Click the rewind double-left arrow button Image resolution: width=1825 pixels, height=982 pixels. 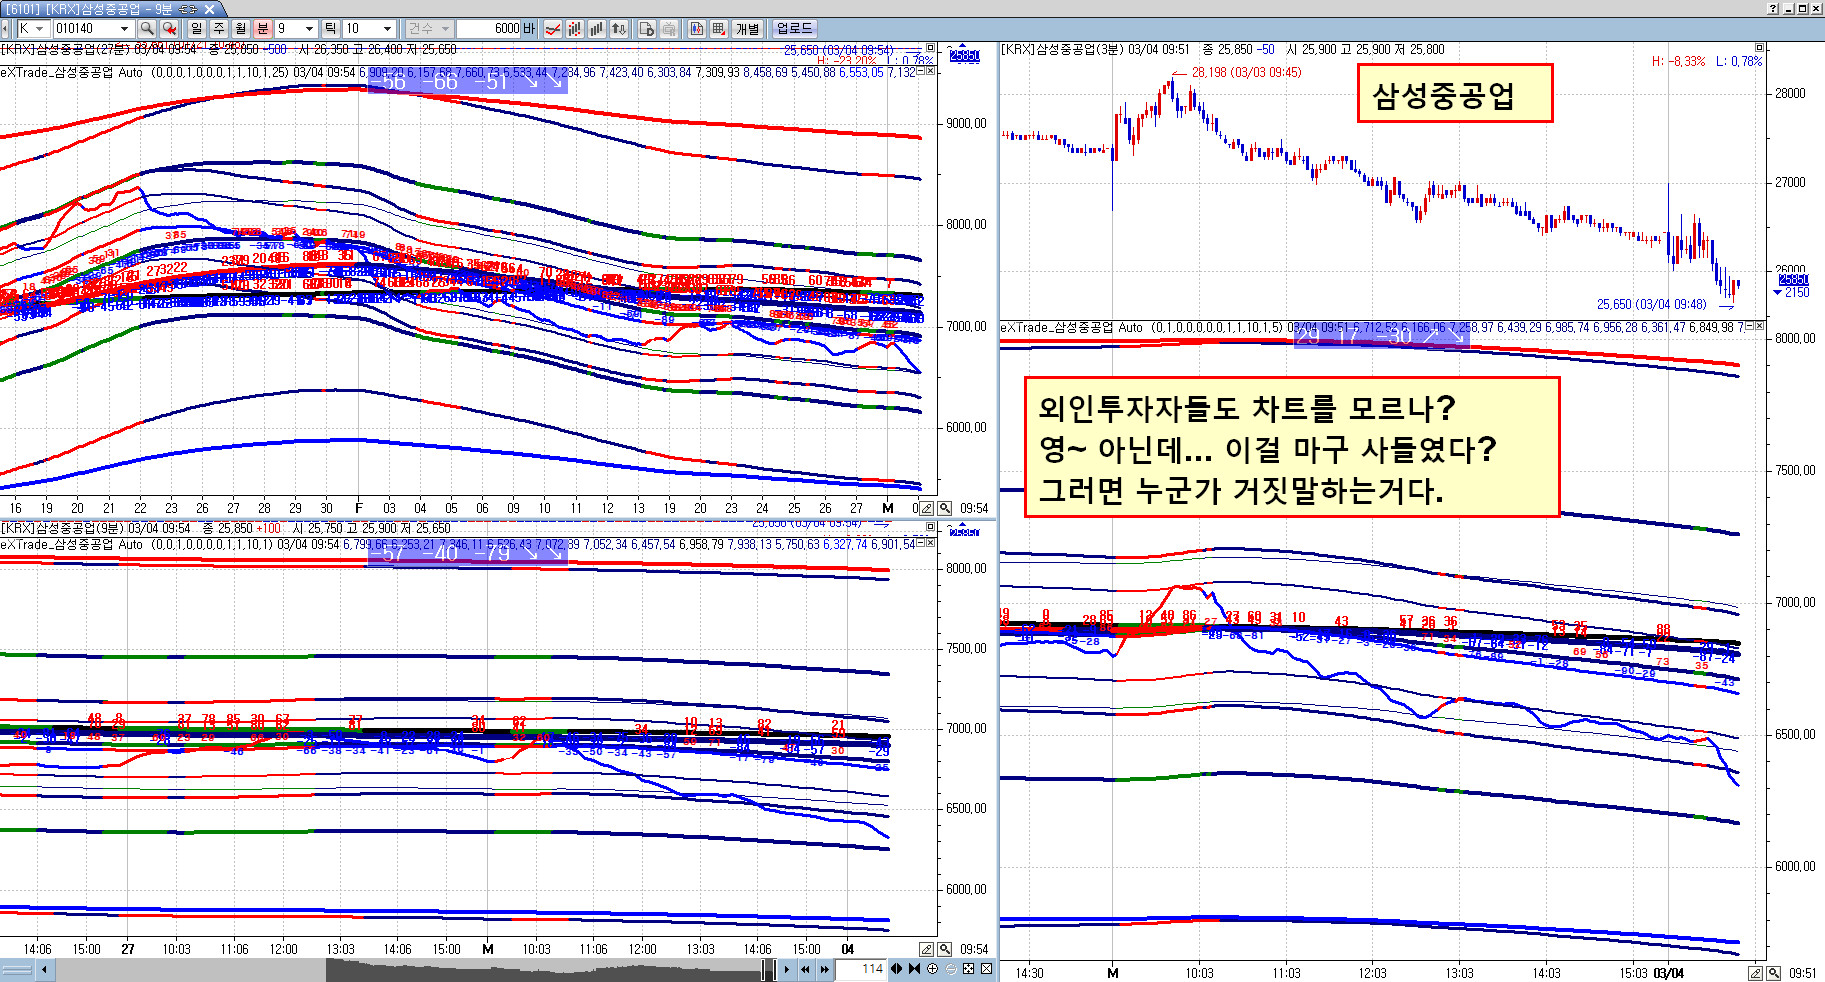click(x=805, y=969)
